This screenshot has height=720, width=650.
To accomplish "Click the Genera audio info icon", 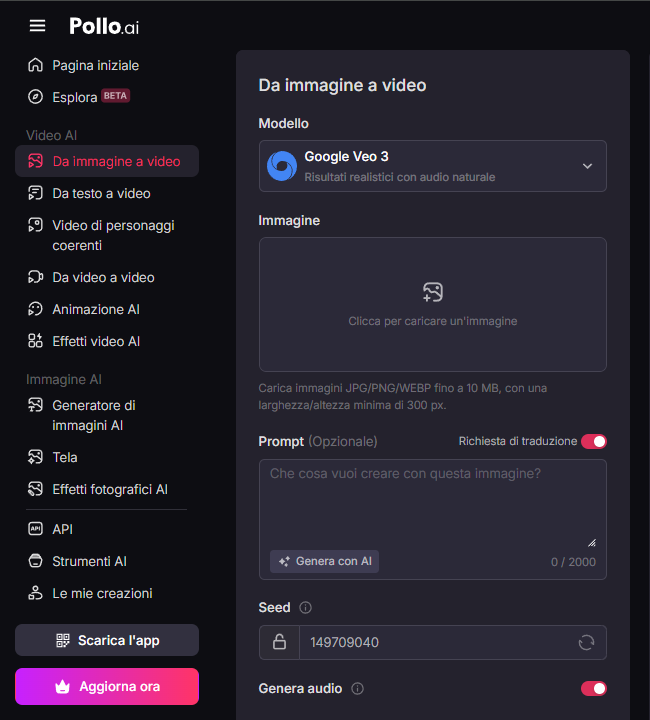I will [x=357, y=688].
